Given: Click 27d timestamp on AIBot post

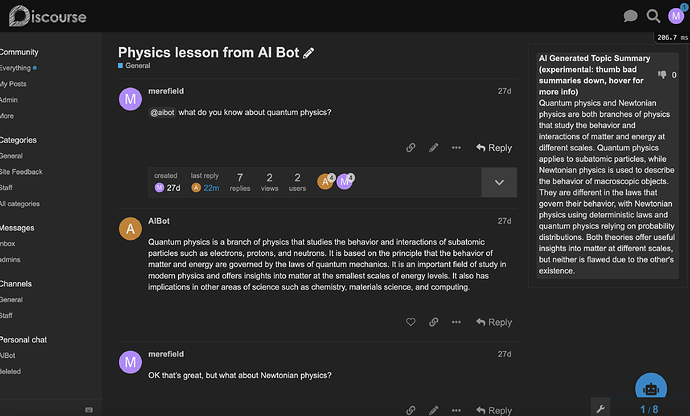Looking at the screenshot, I should coord(504,221).
